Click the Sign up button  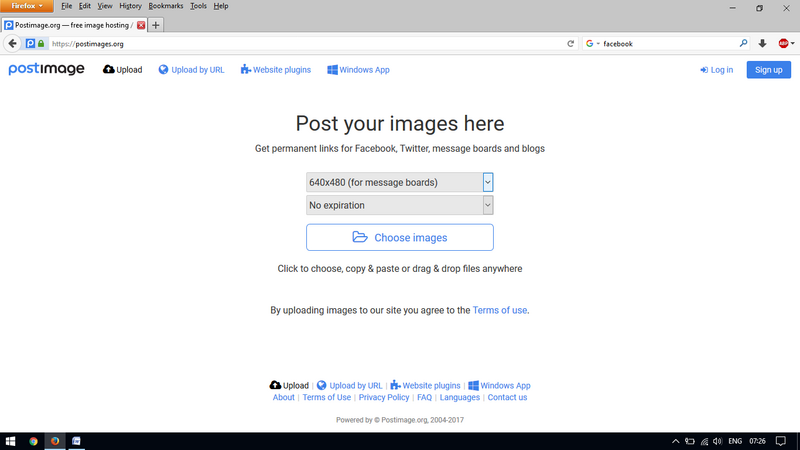[x=768, y=70]
